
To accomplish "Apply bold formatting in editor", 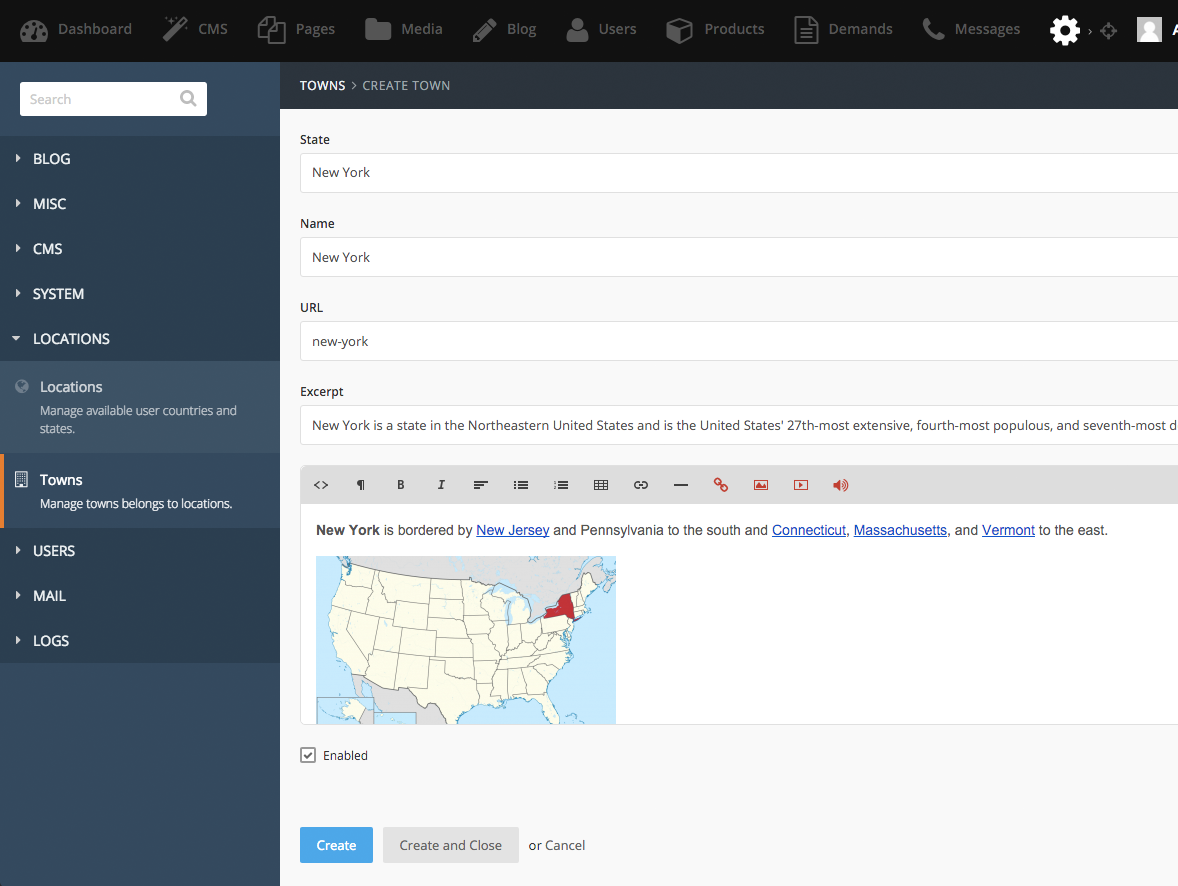I will [x=400, y=485].
